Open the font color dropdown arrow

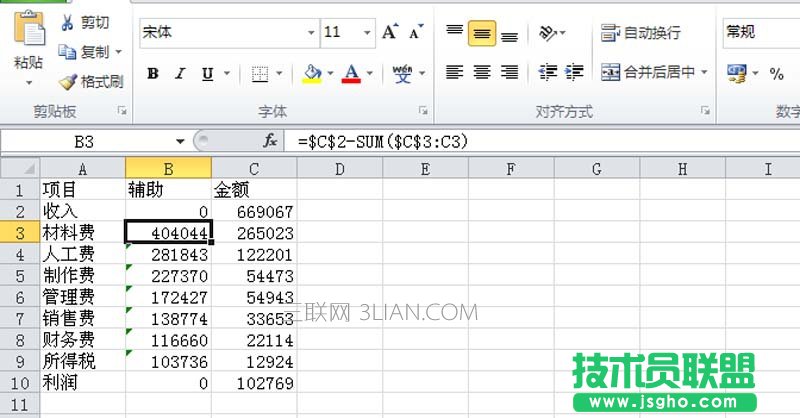369,73
